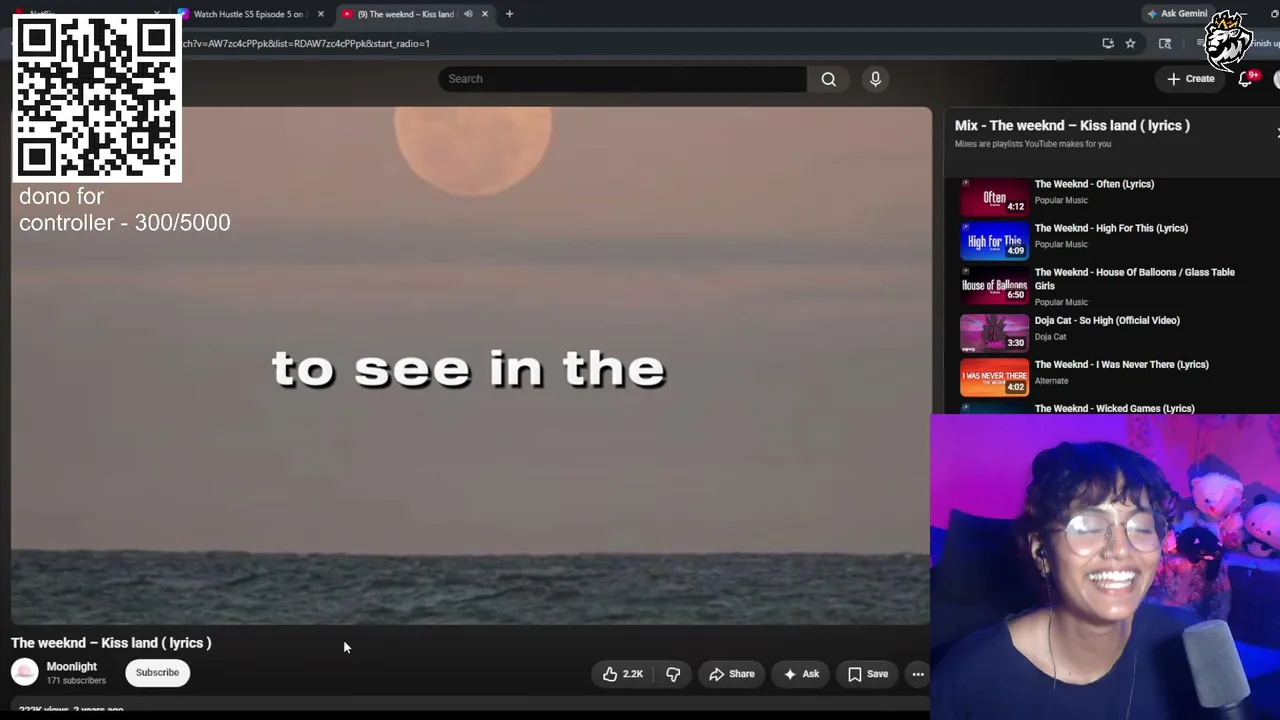Screen dimensions: 1280x720
Task: Start voice search with the microphone icon
Action: point(875,79)
